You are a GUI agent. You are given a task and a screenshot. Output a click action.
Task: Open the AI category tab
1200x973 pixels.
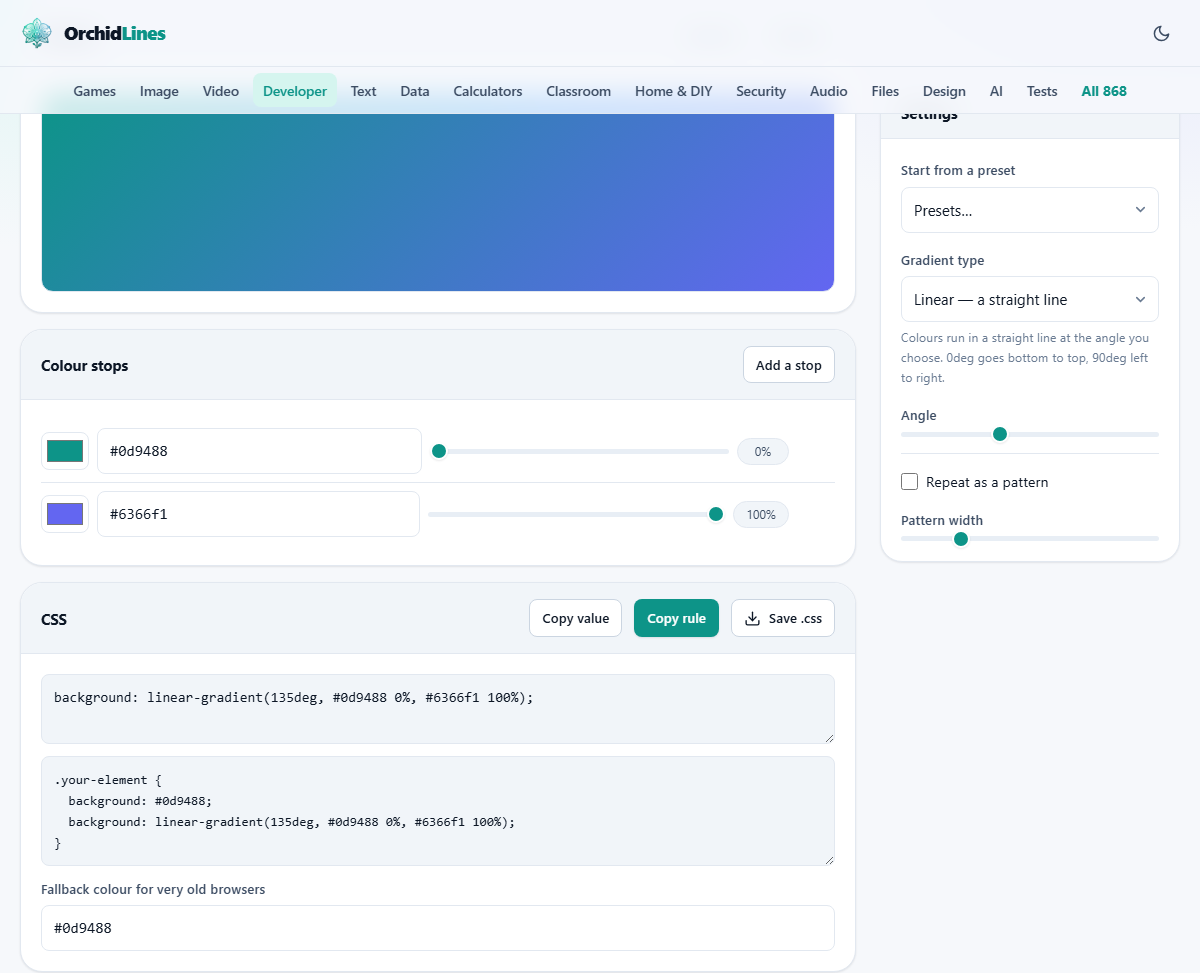tap(996, 91)
